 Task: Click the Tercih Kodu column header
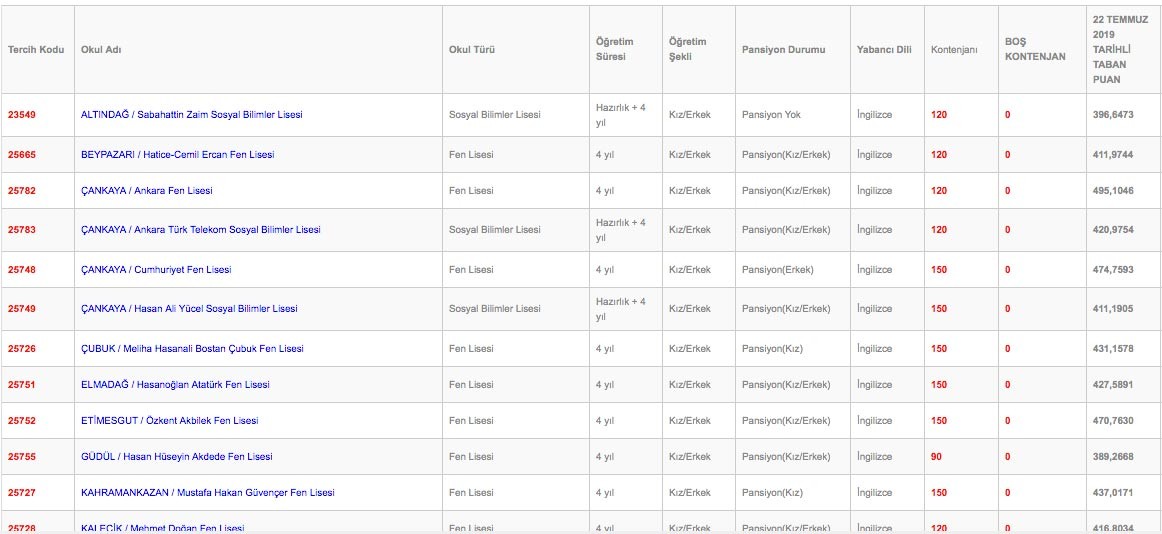[x=36, y=50]
